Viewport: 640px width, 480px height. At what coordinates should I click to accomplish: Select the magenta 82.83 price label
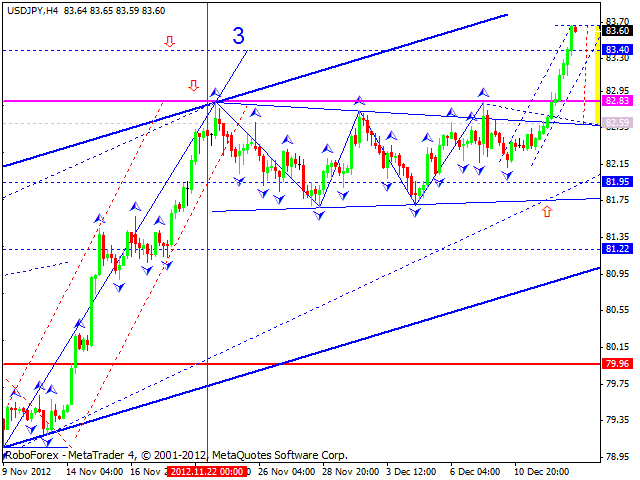[x=617, y=101]
